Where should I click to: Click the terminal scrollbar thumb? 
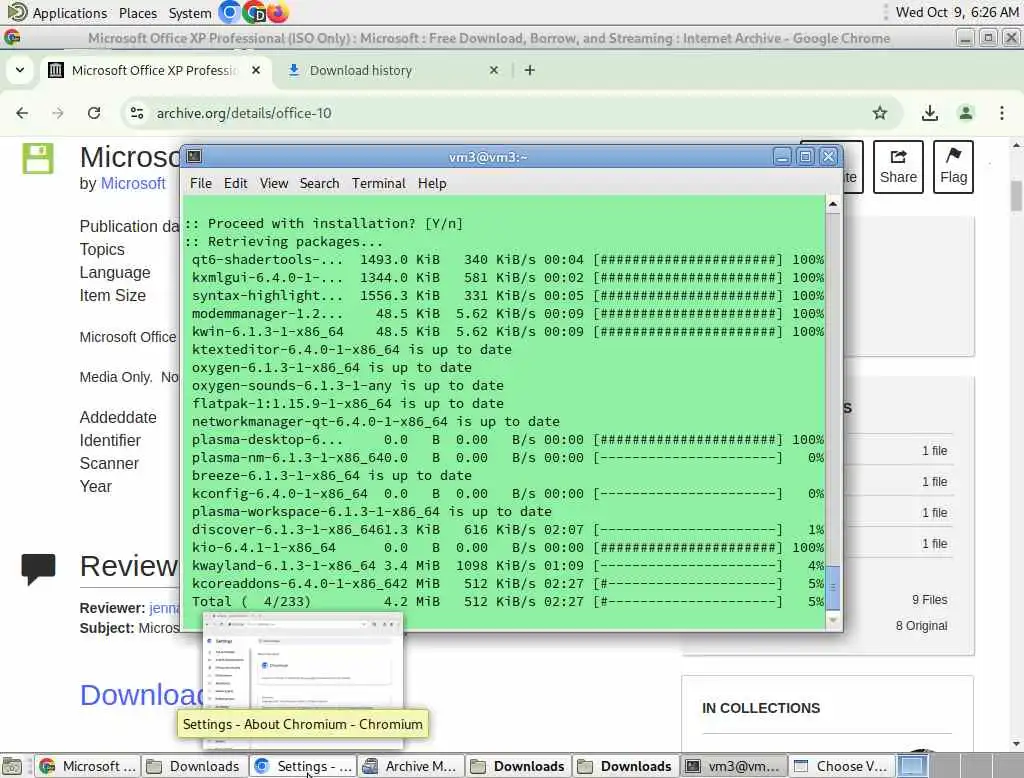833,587
